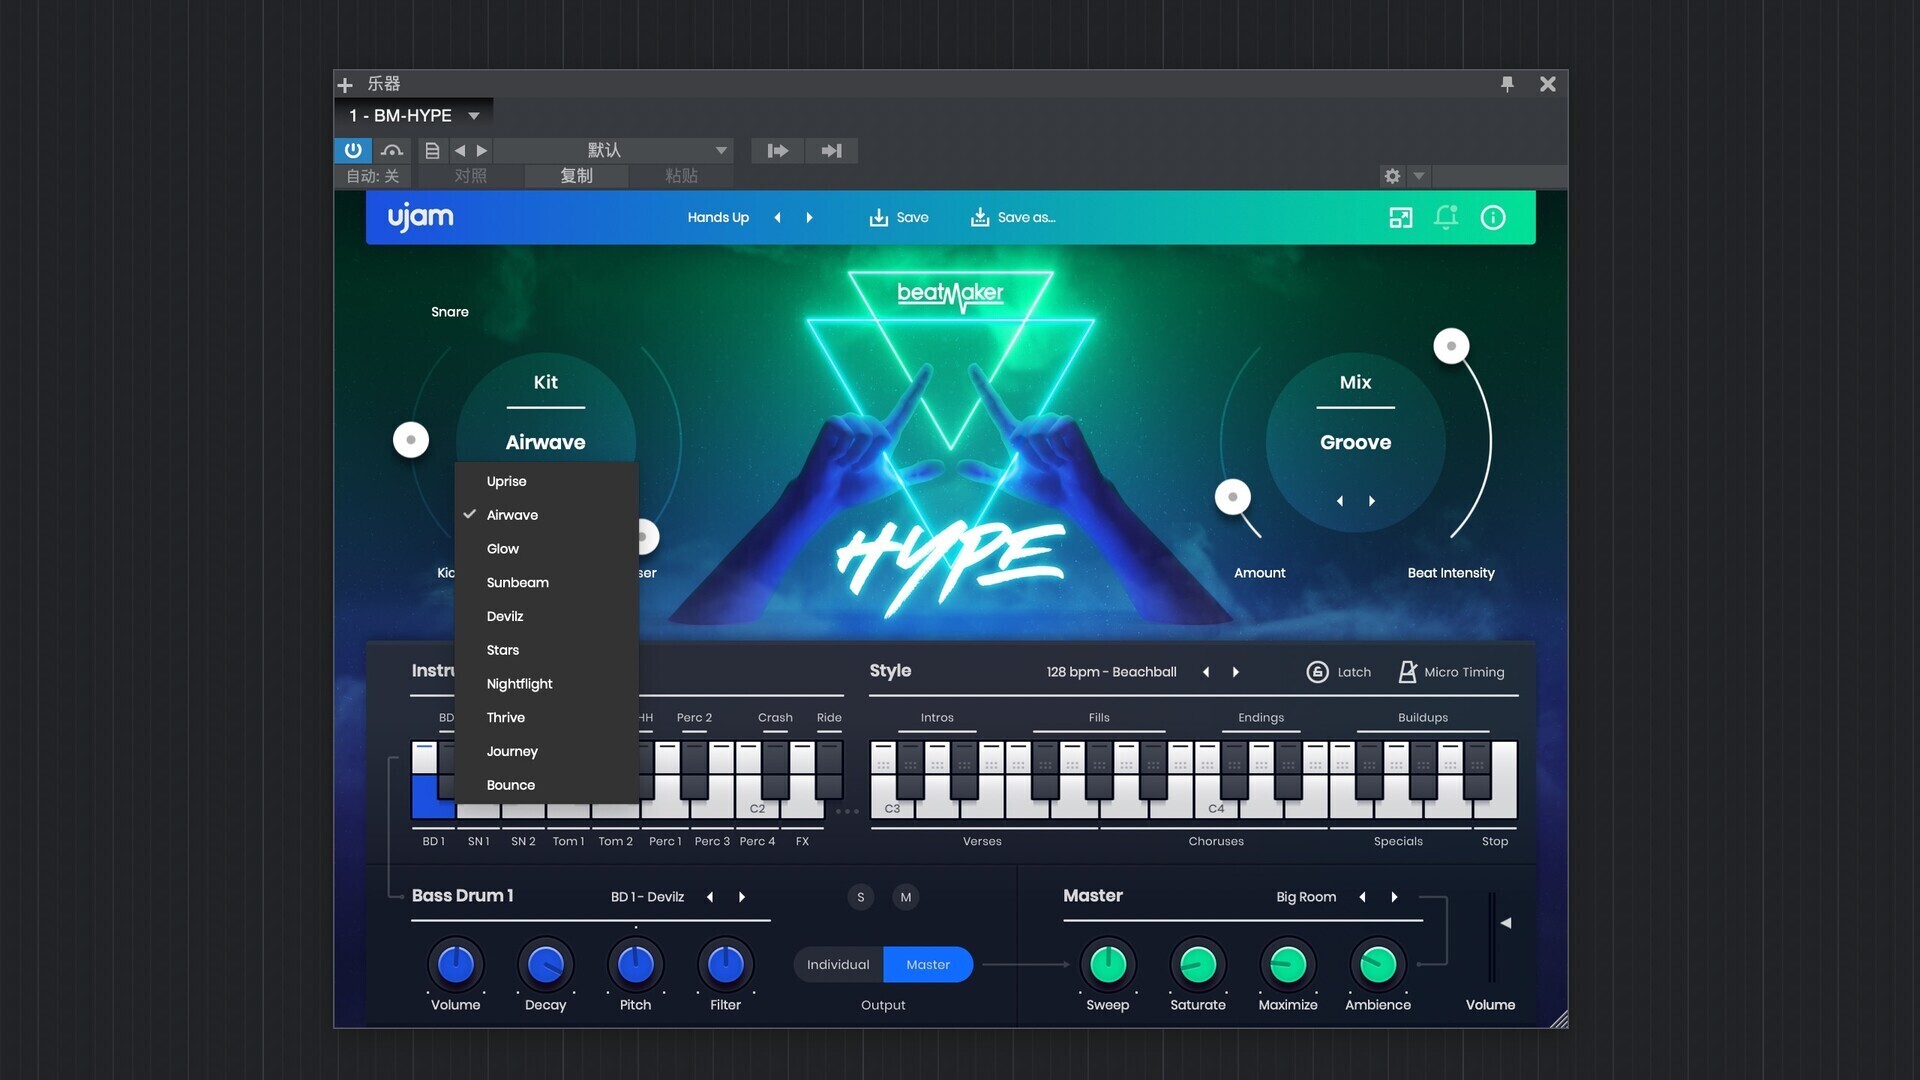The image size is (1920, 1080).
Task: Solo Bass Drum 1 with S button
Action: pyautogui.click(x=861, y=897)
